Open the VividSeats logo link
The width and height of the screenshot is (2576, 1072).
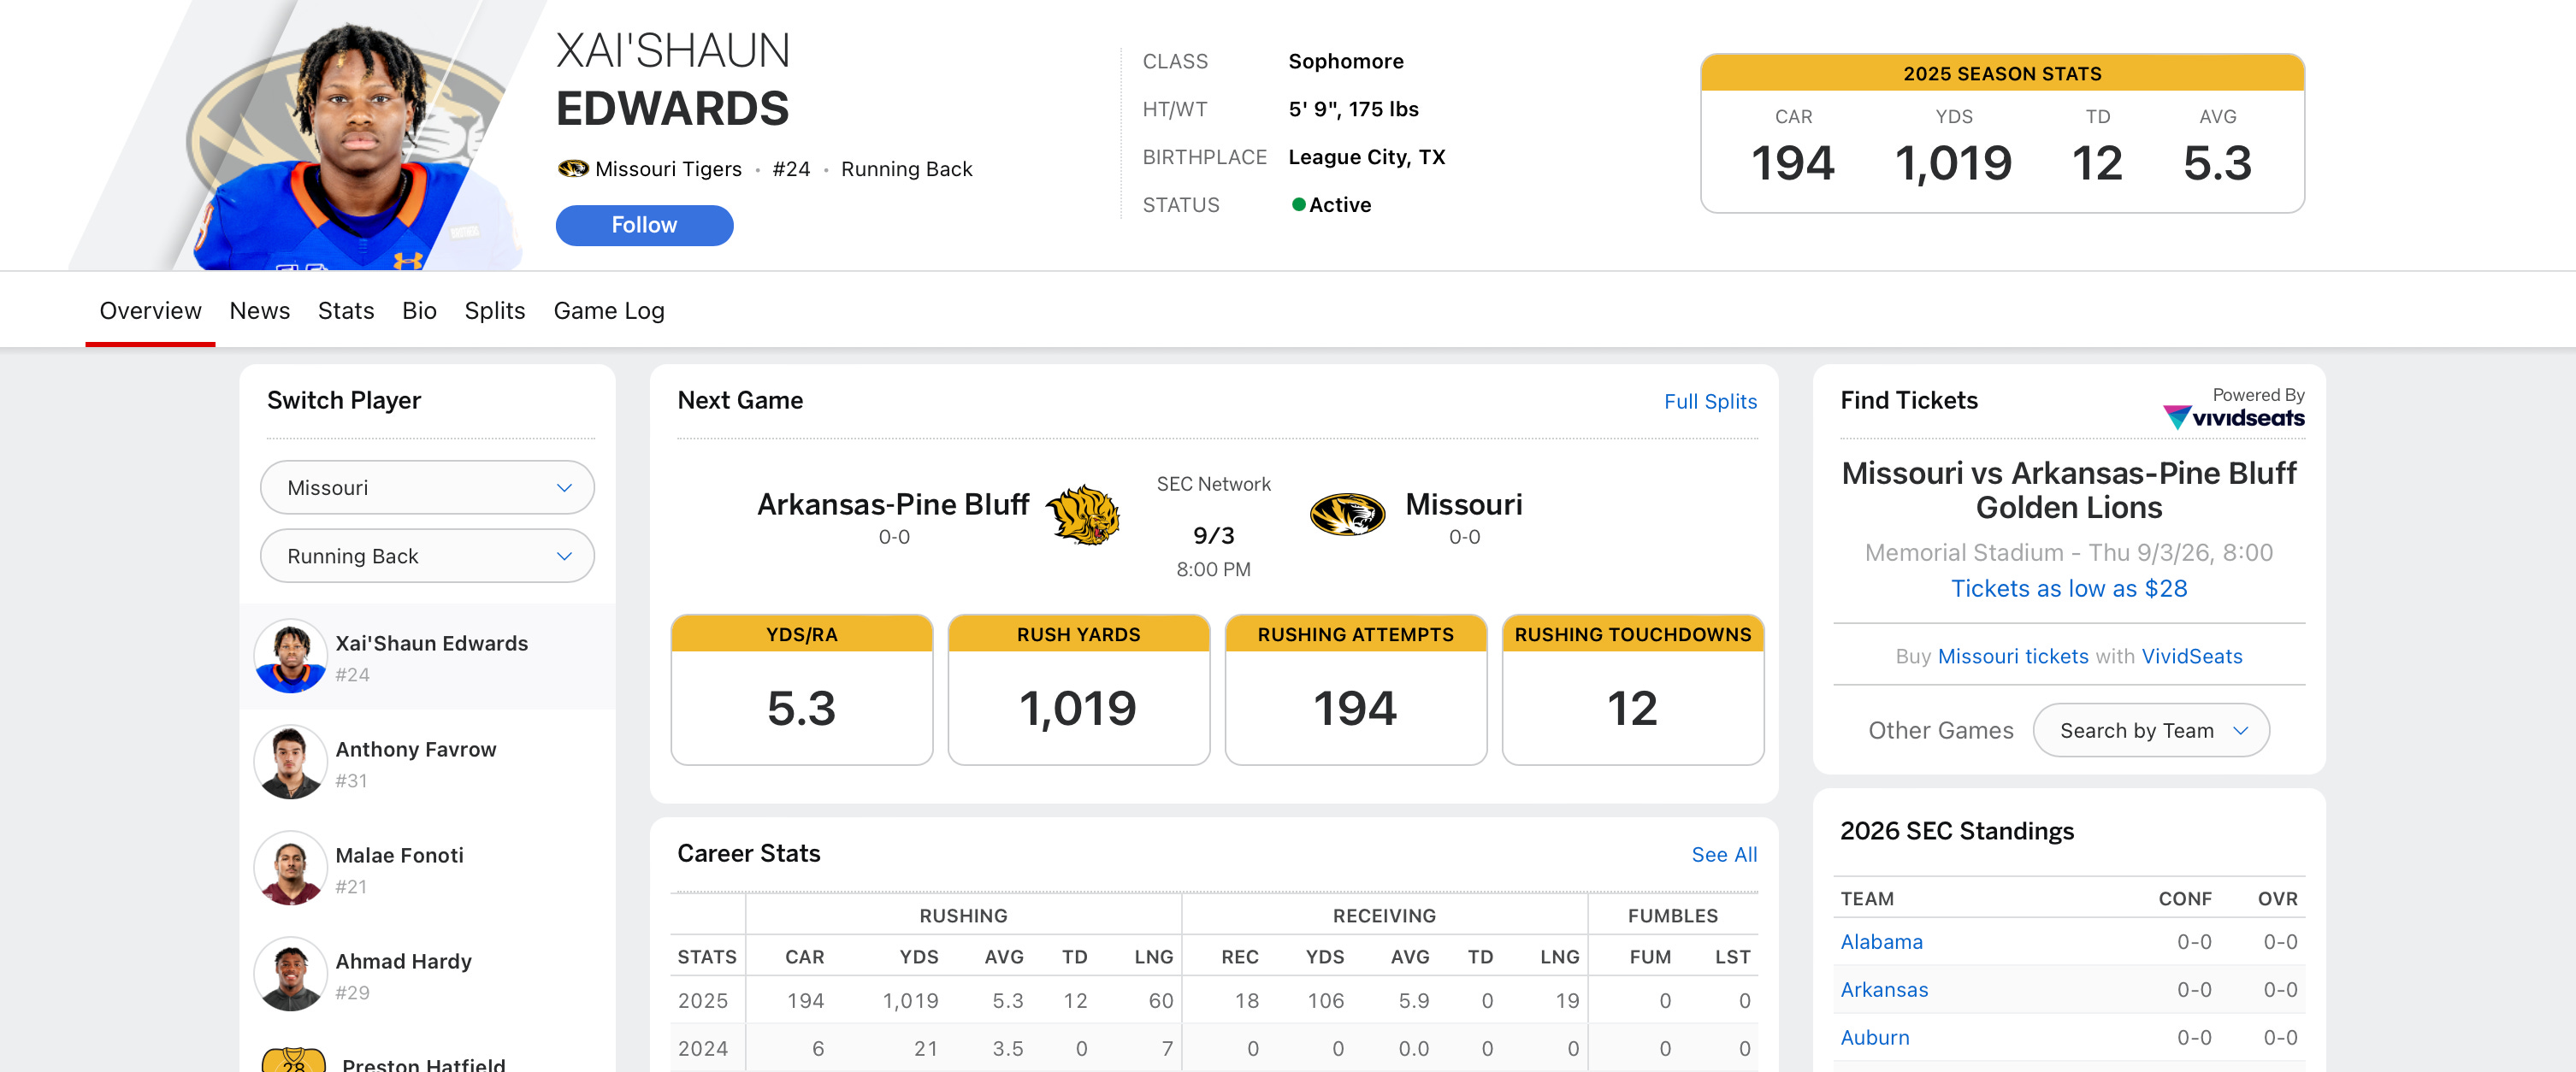click(2233, 417)
